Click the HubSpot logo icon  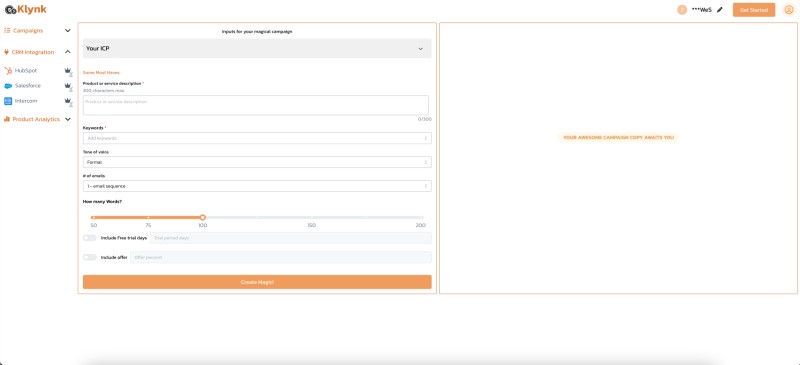pyautogui.click(x=8, y=70)
